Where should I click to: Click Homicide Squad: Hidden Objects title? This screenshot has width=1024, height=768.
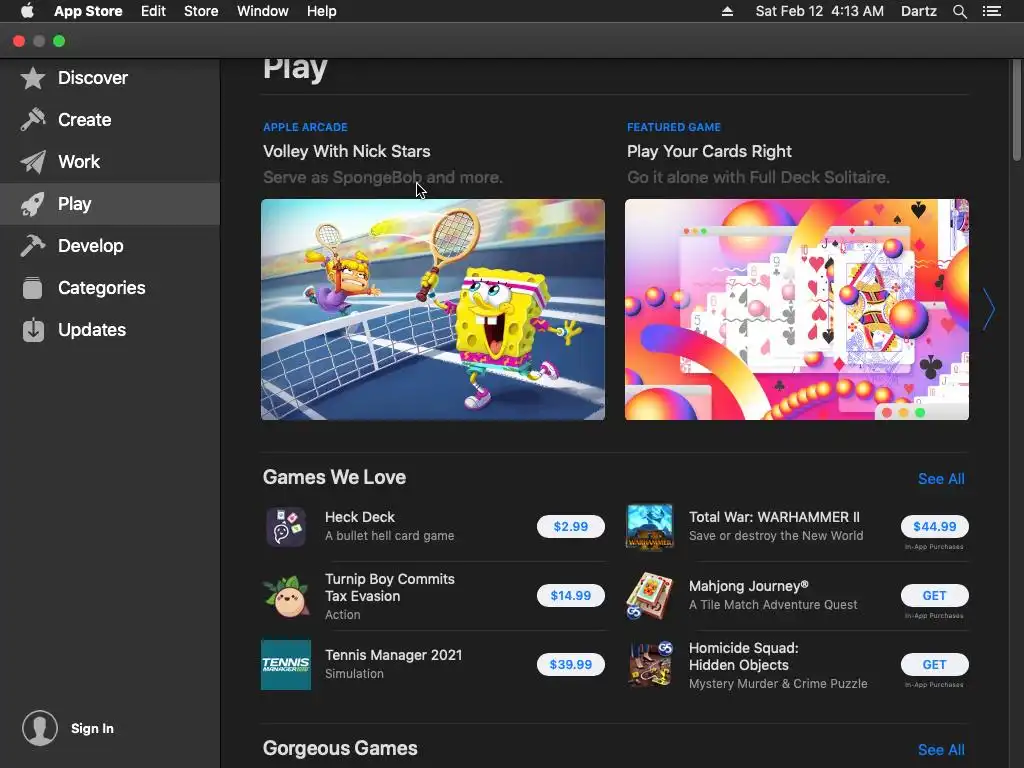[x=744, y=656]
